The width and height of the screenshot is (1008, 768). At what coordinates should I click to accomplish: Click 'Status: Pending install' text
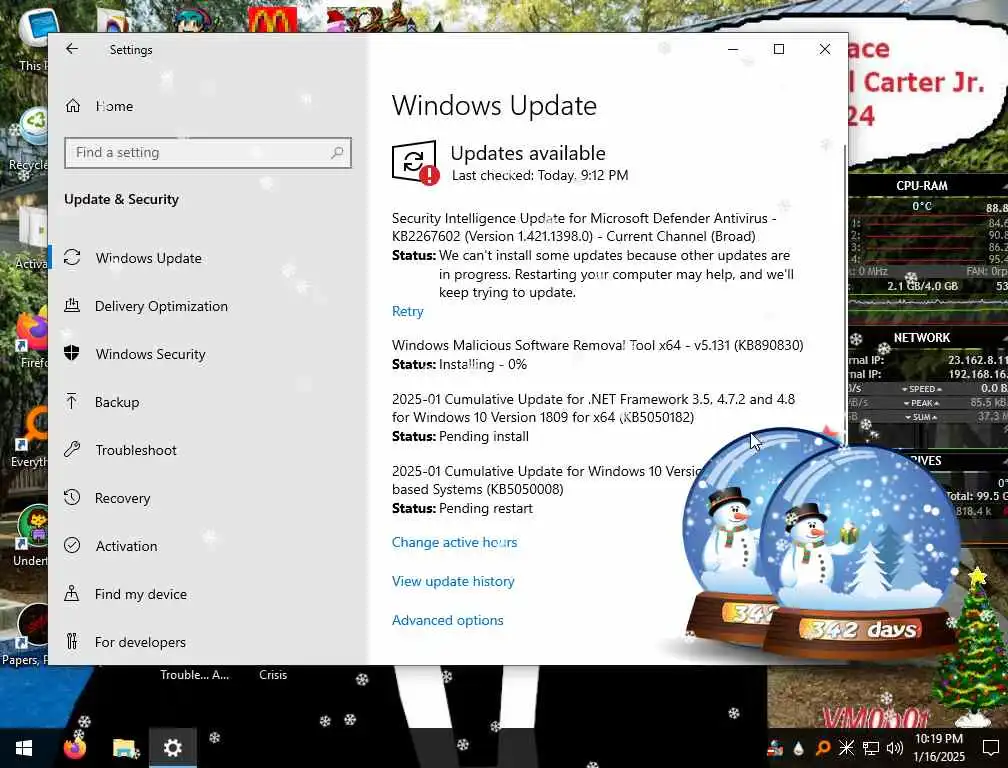click(x=460, y=436)
